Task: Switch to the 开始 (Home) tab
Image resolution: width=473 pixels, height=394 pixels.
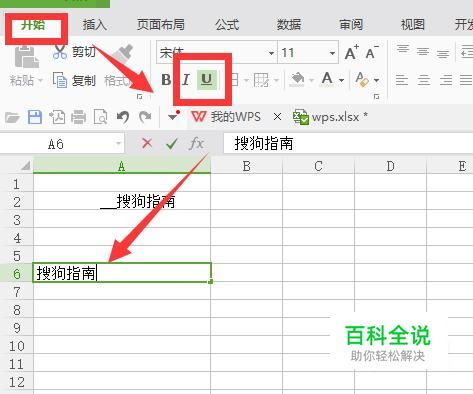Action: point(33,24)
